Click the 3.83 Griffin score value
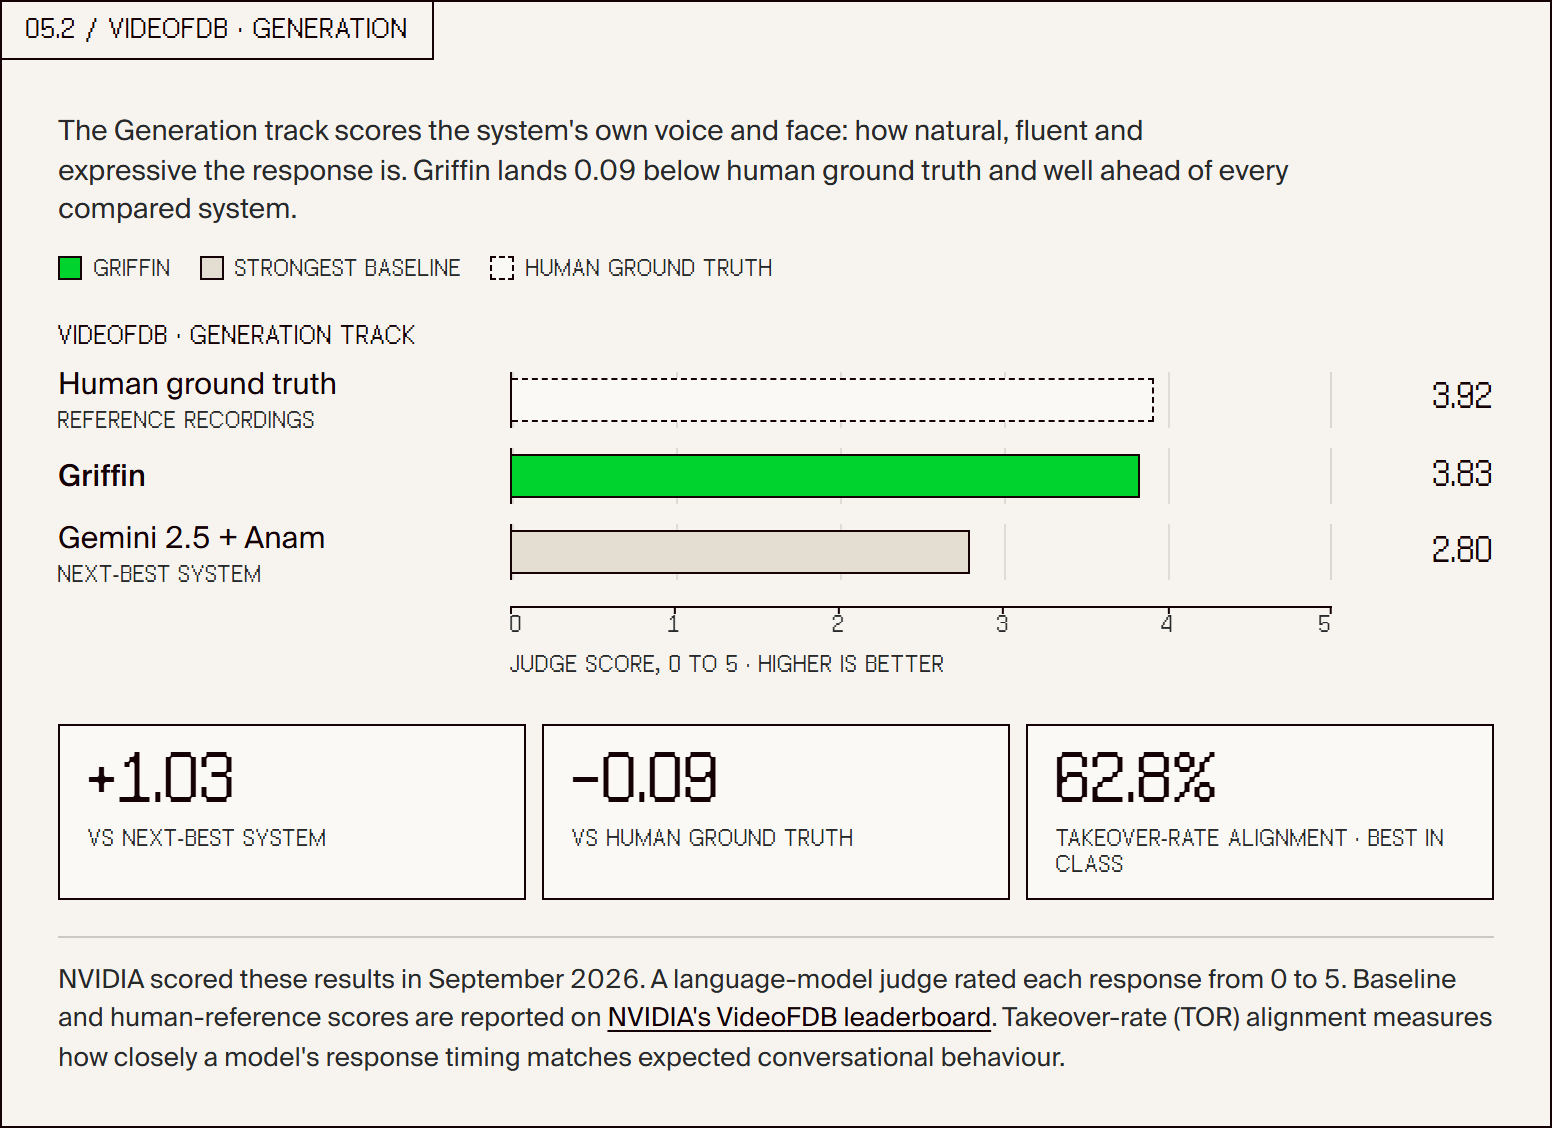Image resolution: width=1552 pixels, height=1130 pixels. point(1462,473)
